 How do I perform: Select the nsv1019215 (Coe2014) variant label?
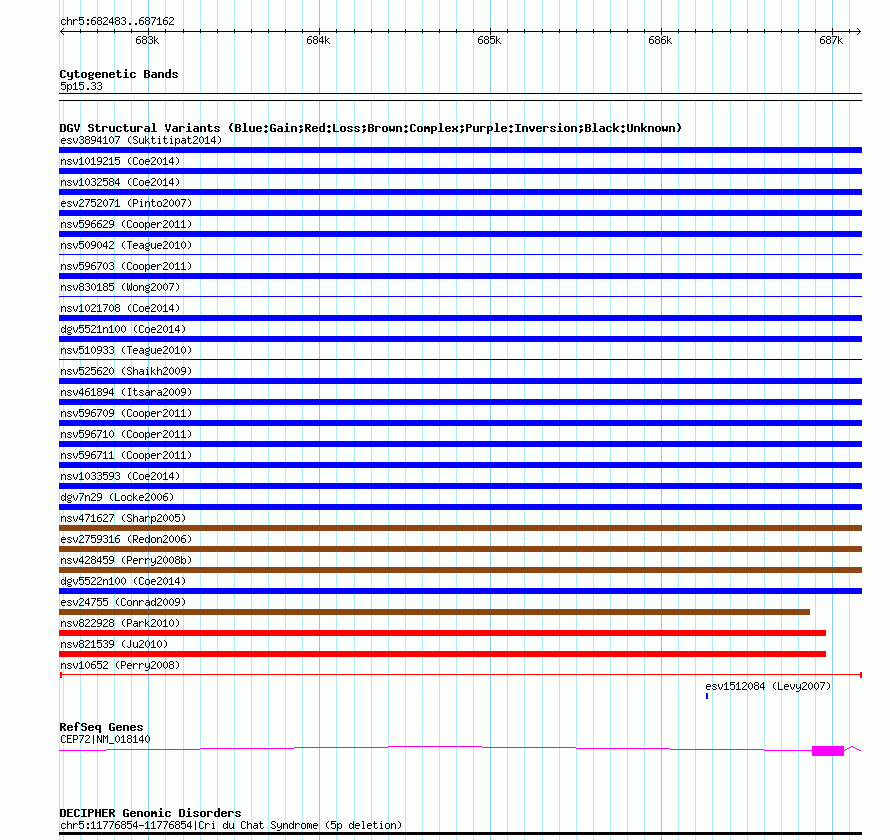pyautogui.click(x=120, y=161)
